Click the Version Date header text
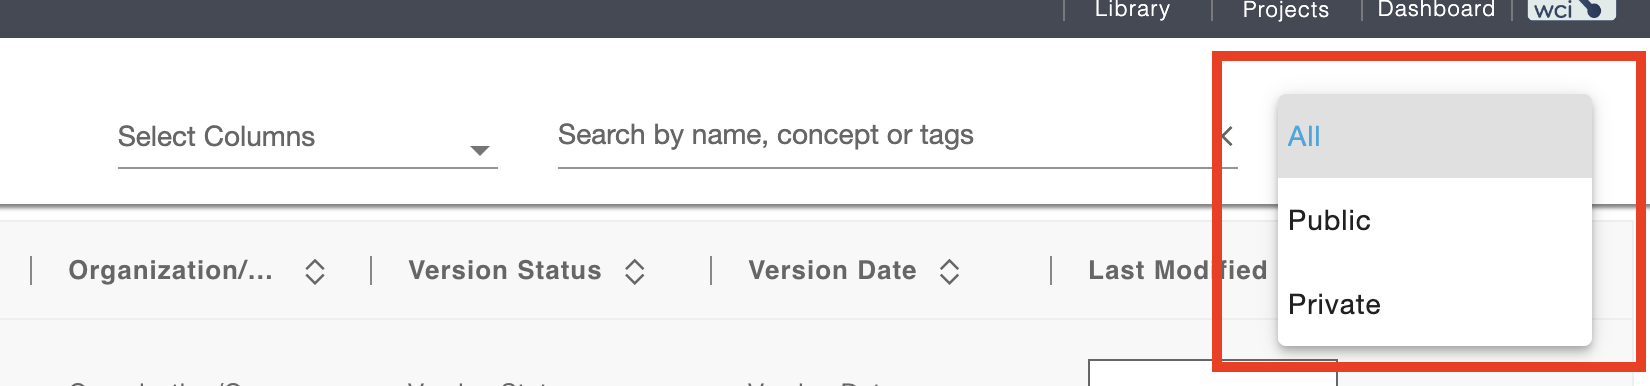 [x=832, y=270]
